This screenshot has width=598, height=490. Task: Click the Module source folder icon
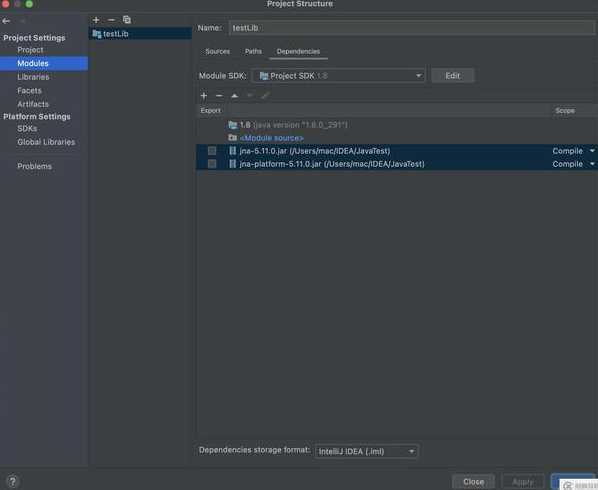coord(233,138)
